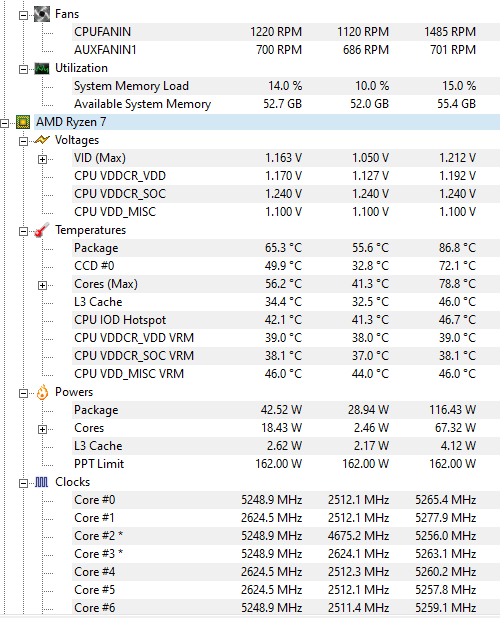Click the Powers flame icon
500x618 pixels.
(x=42, y=392)
